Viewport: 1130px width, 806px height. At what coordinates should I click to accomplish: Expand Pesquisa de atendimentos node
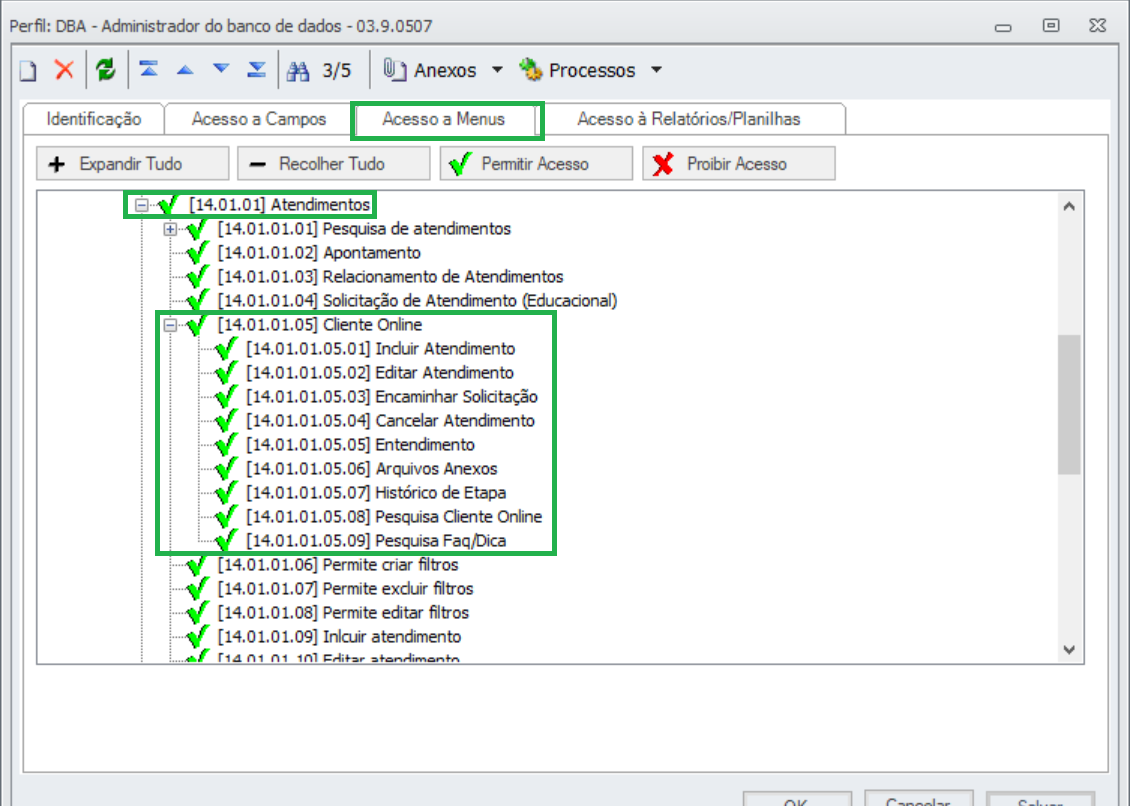pos(170,229)
